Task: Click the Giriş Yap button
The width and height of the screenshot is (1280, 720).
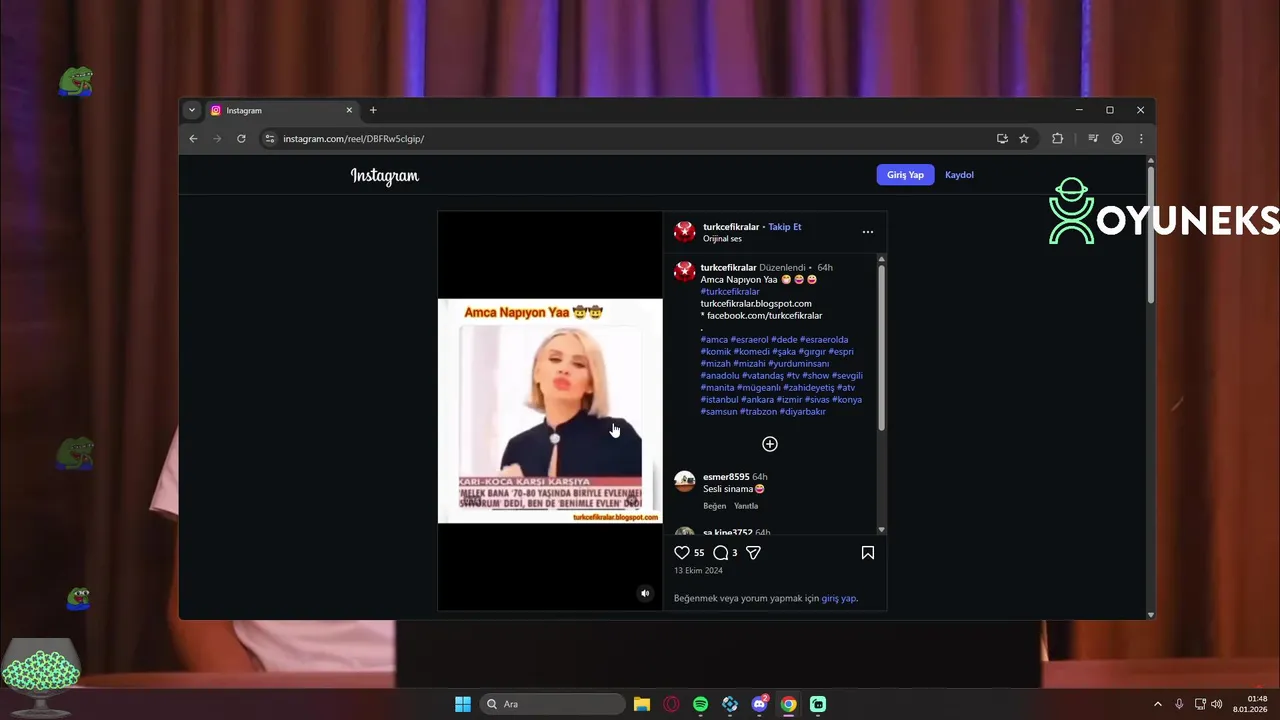Action: 905,175
